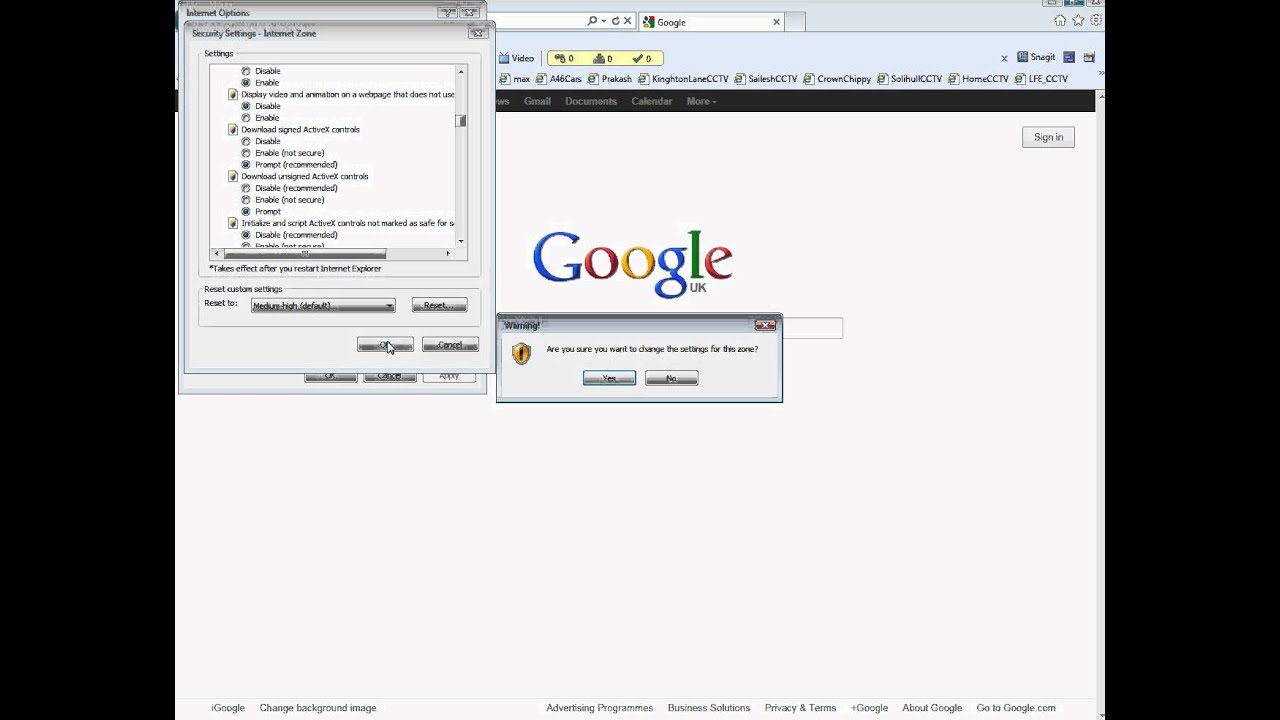Click the last Snagit toolbar capture icon
The width and height of the screenshot is (1280, 720).
[x=1089, y=57]
